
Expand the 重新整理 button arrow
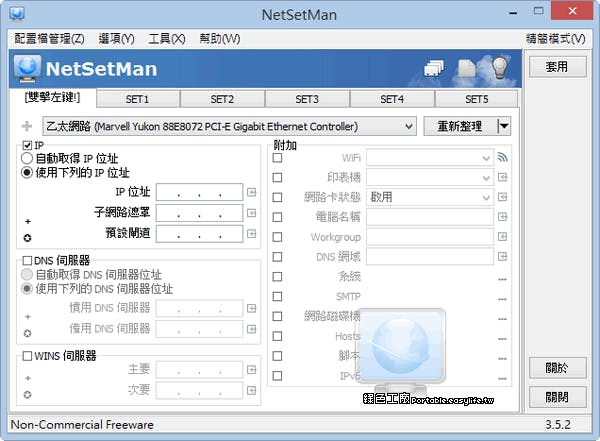[504, 126]
